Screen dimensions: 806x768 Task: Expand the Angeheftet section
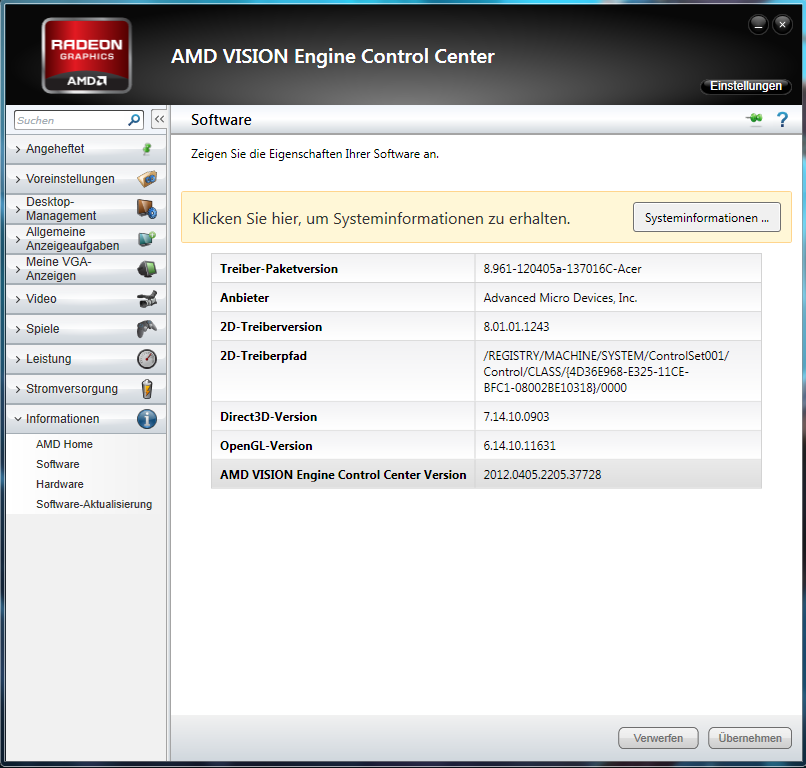[86, 149]
